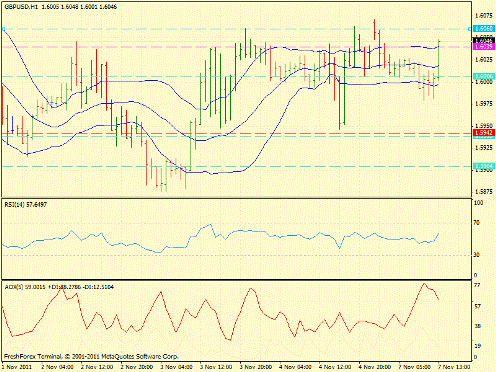496x372 pixels.
Task: Click the 2 Nov 20:00 time label
Action: click(137, 367)
